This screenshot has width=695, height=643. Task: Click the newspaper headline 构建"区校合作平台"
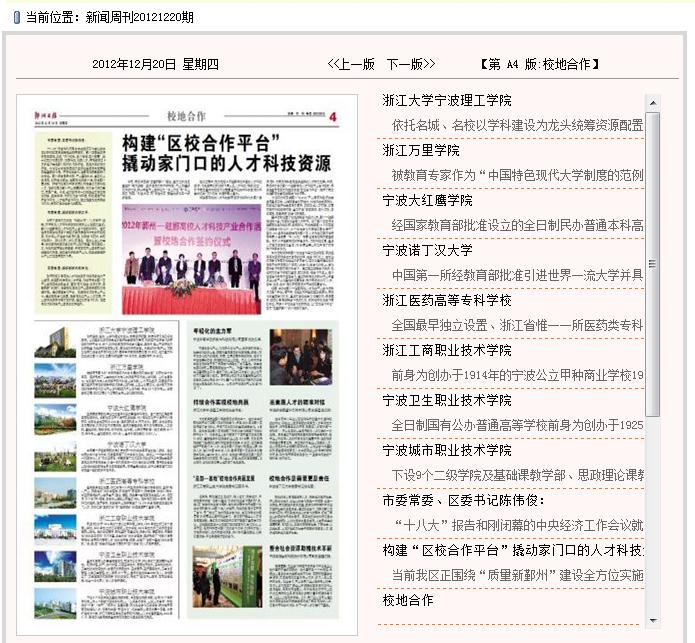[x=226, y=153]
